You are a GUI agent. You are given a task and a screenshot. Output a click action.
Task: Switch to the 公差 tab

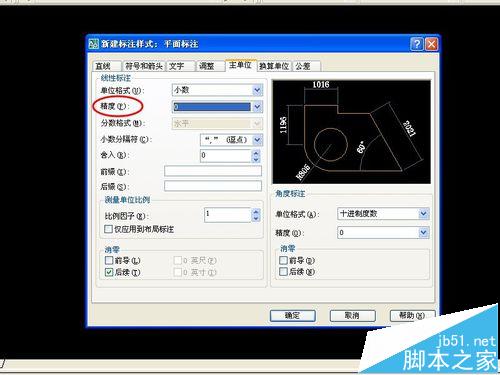pos(307,66)
